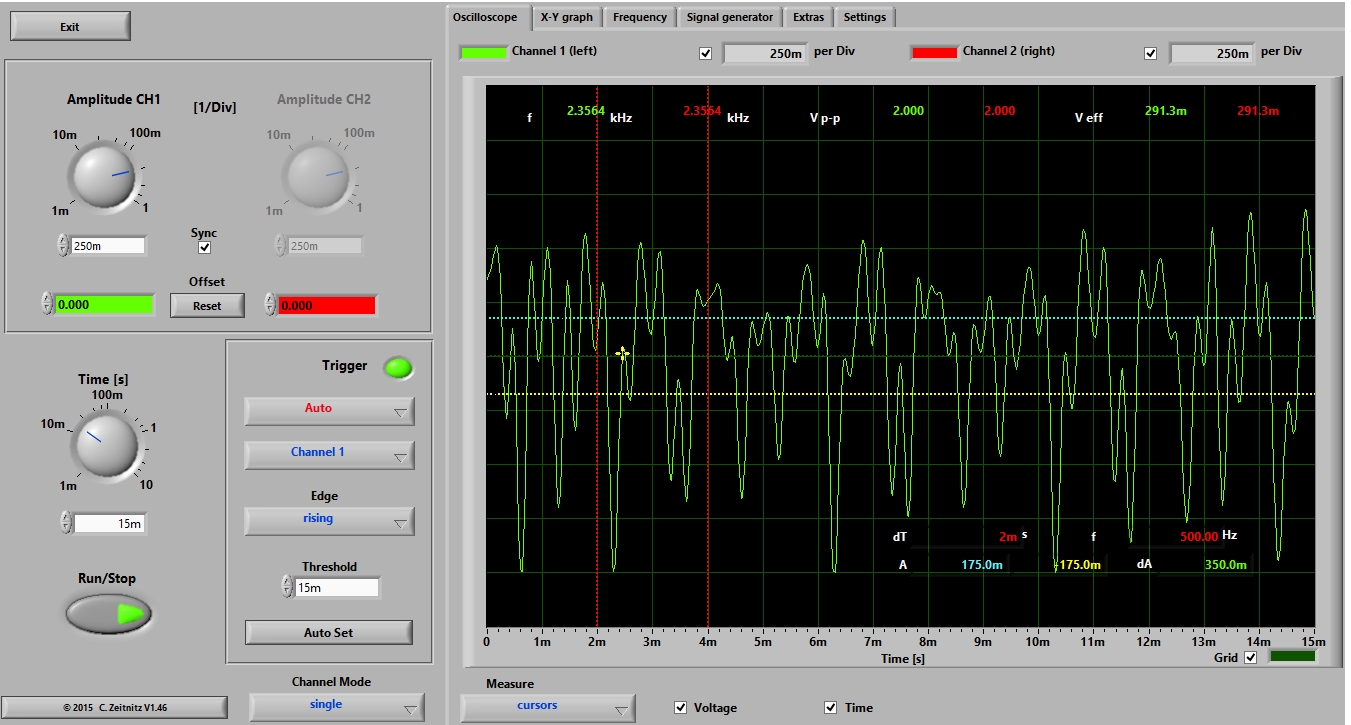
Task: Click the Threshold stepper arrows
Action: pyautogui.click(x=287, y=587)
